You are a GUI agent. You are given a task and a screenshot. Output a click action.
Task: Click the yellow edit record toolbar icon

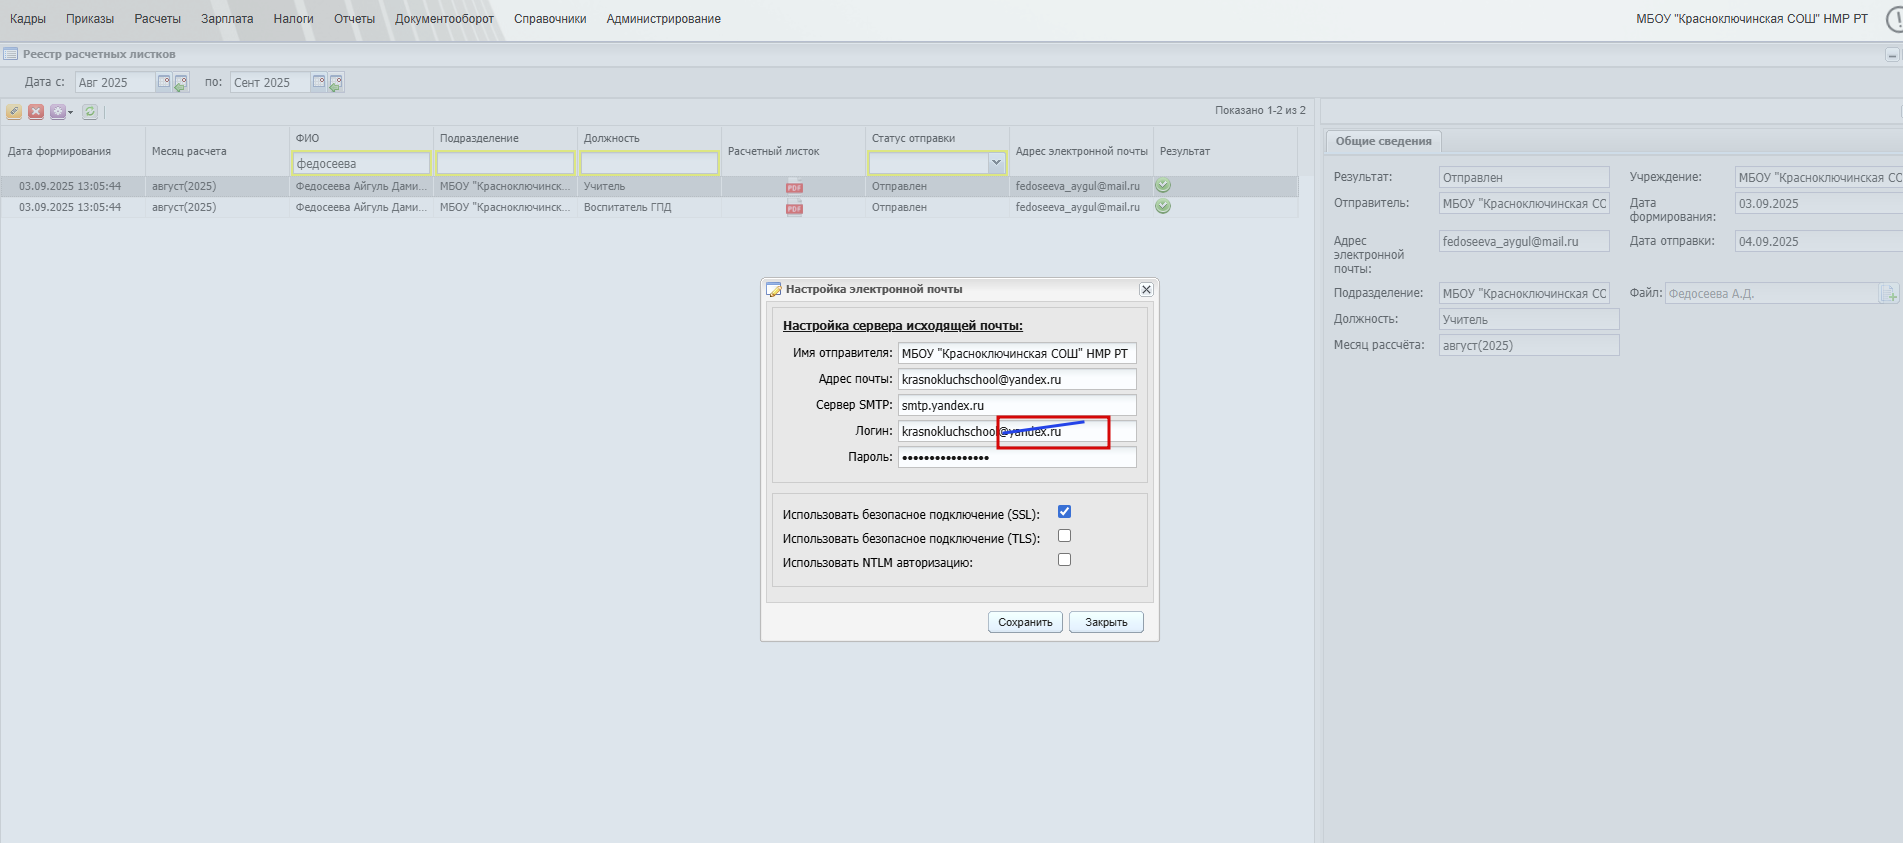point(14,112)
